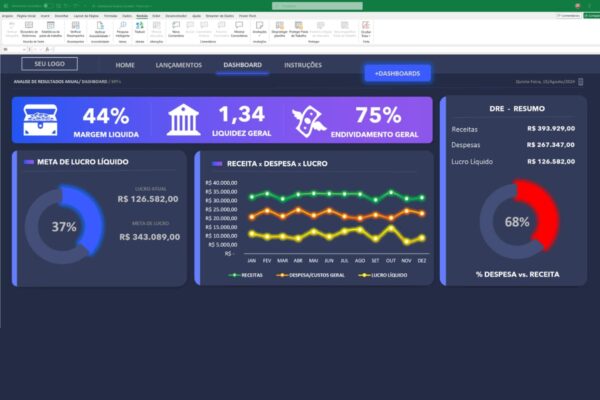Click the META DE LUCRO LÍQUIDO title

coord(83,162)
